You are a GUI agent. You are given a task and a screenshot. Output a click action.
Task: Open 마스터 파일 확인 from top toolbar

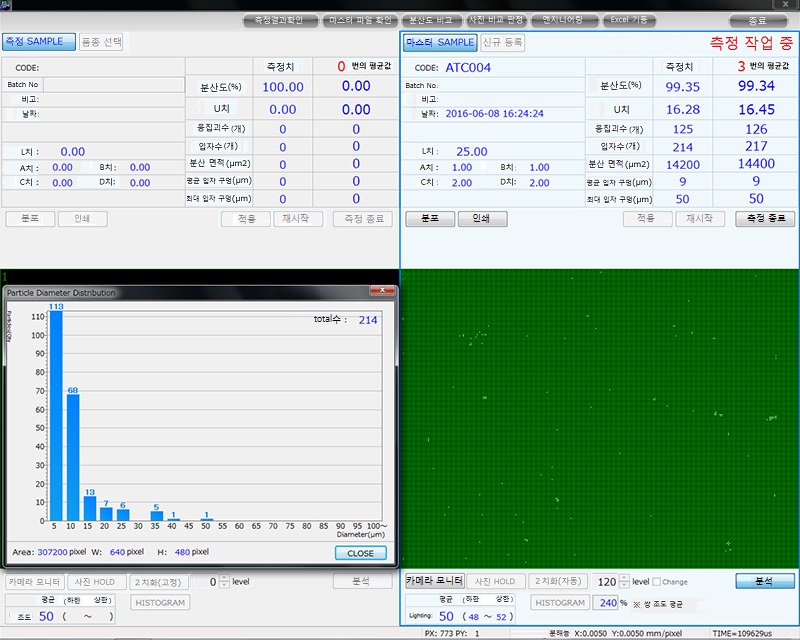tap(361, 20)
